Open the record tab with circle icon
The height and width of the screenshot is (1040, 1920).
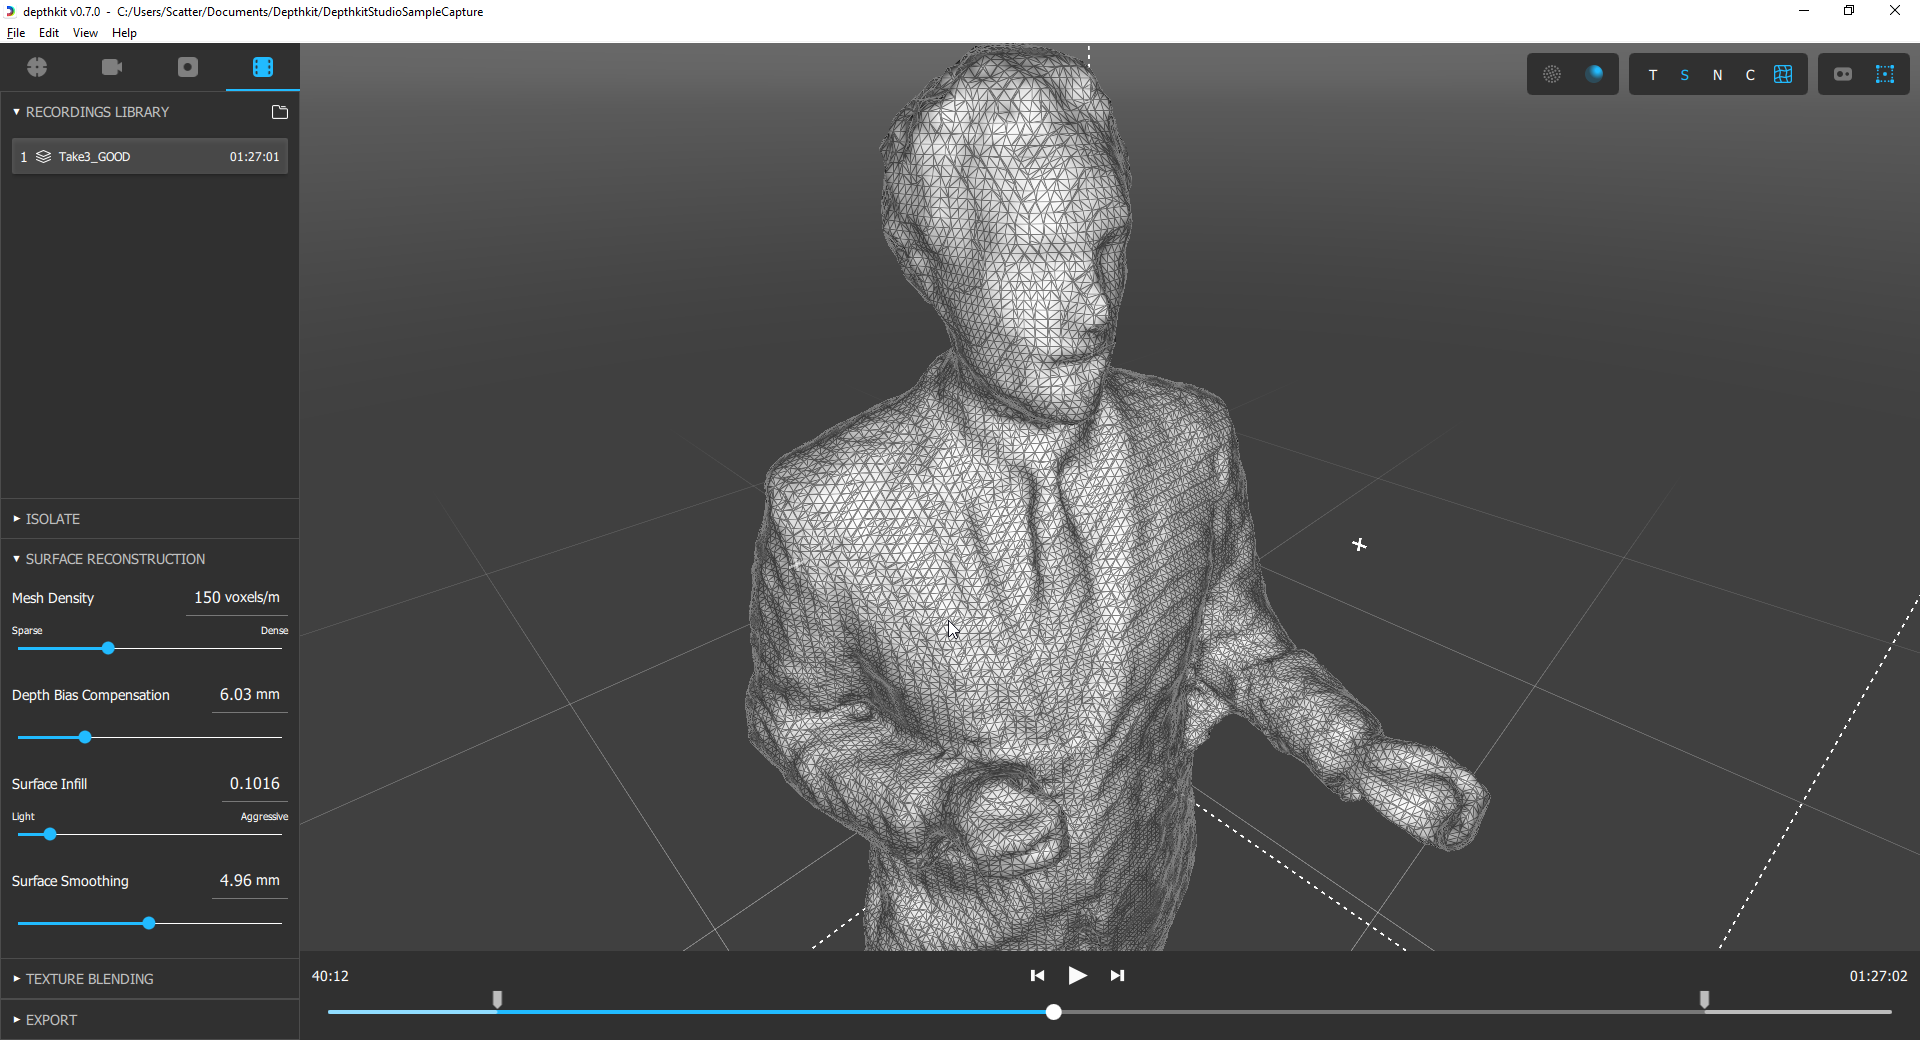pyautogui.click(x=188, y=67)
